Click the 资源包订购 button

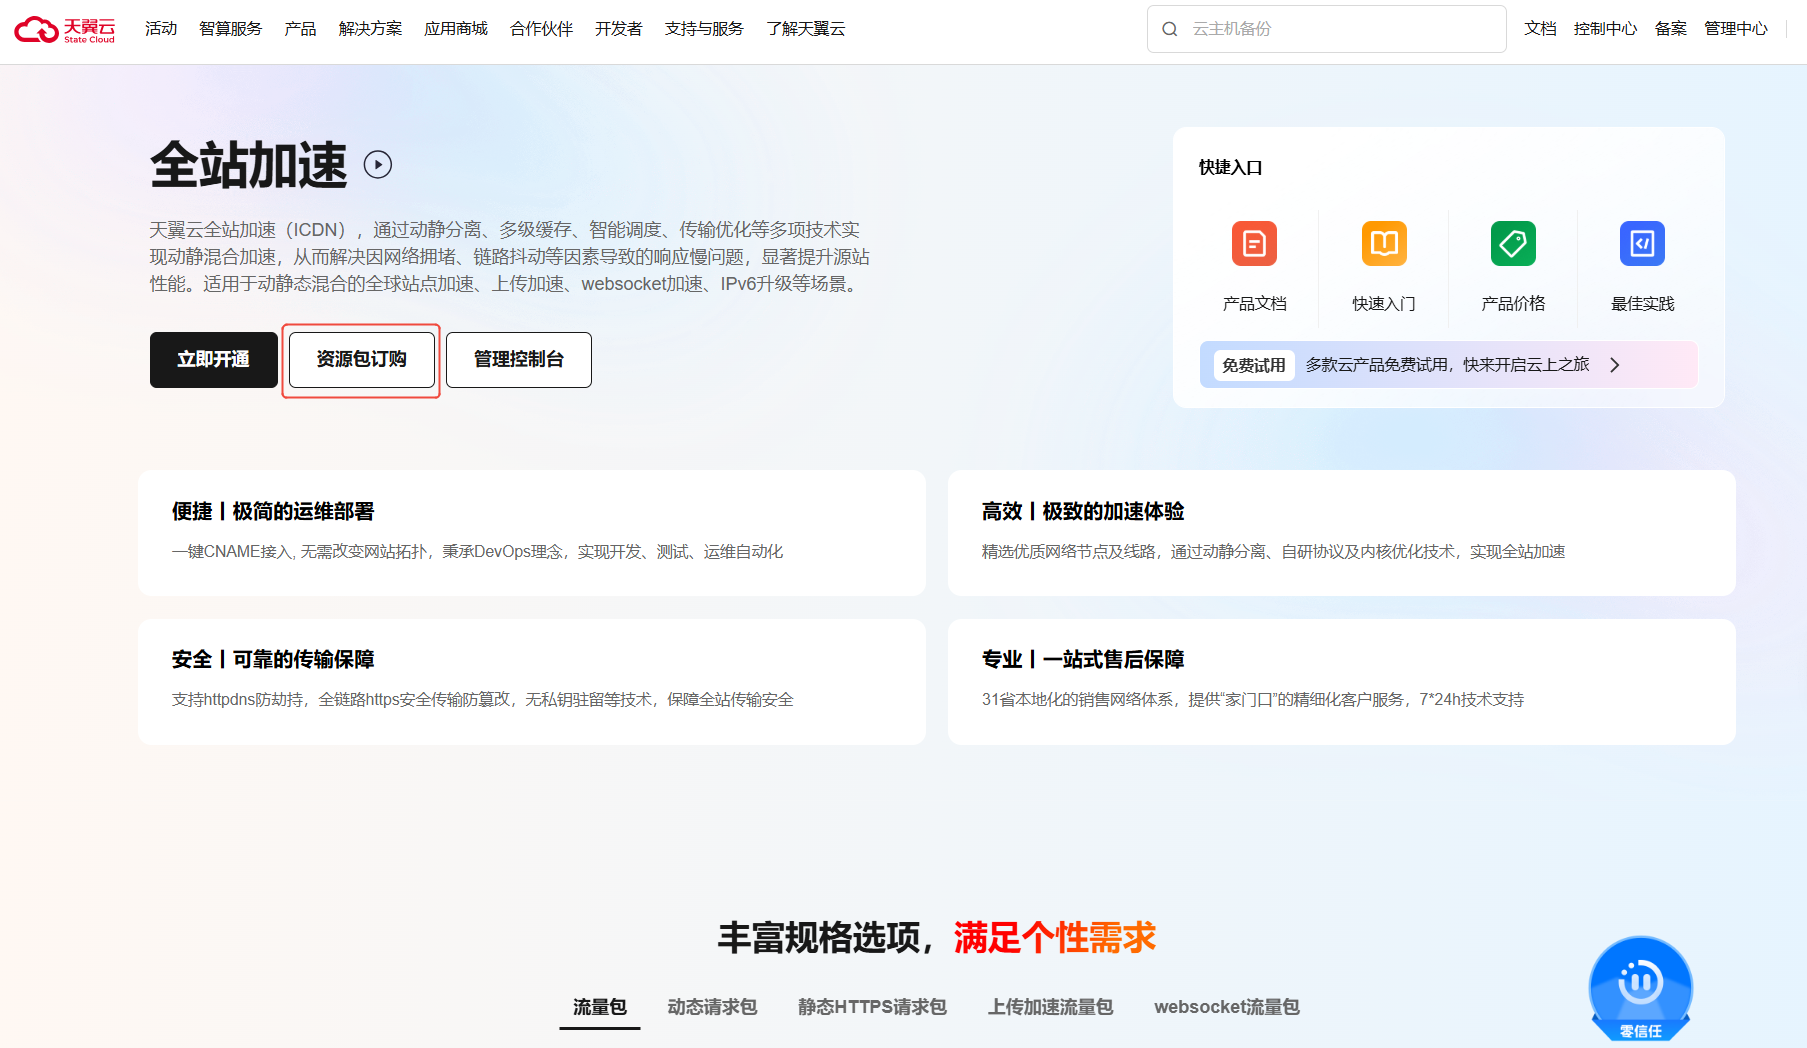pyautogui.click(x=362, y=360)
